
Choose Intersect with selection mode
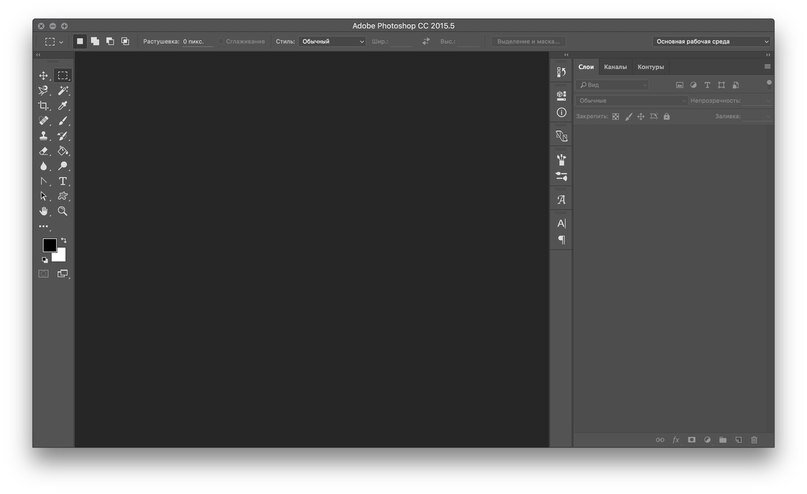pos(125,41)
